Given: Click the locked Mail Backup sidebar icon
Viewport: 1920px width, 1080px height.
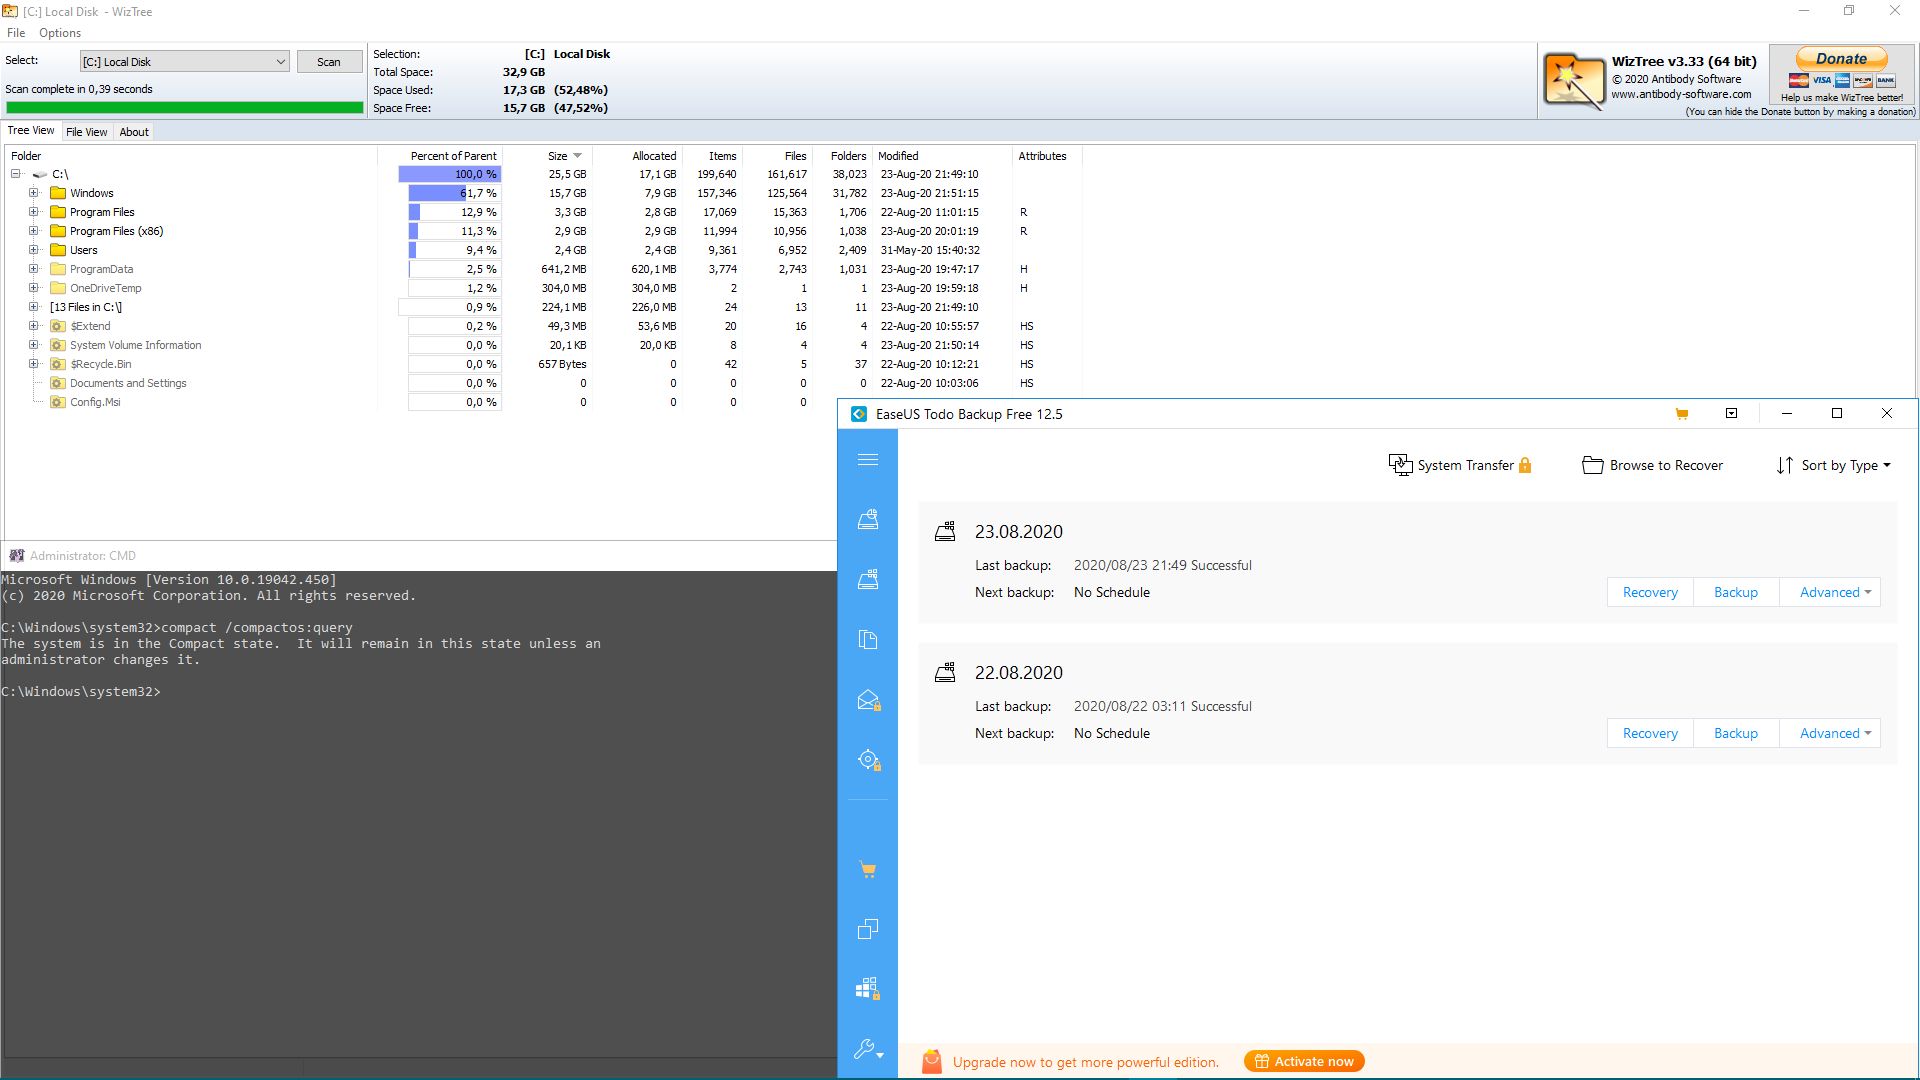Looking at the screenshot, I should [x=868, y=700].
